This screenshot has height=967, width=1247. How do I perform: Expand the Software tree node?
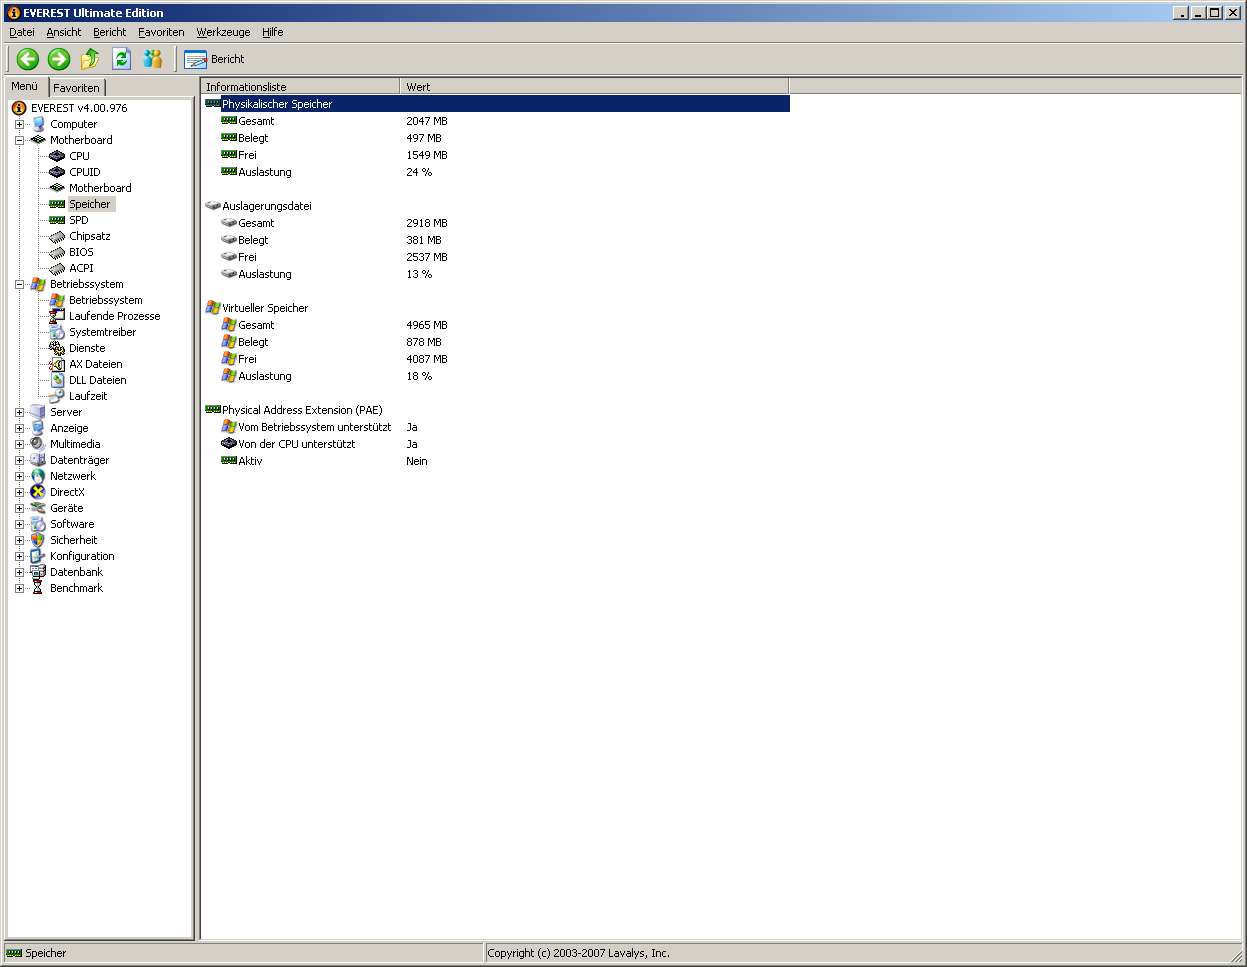pos(19,524)
